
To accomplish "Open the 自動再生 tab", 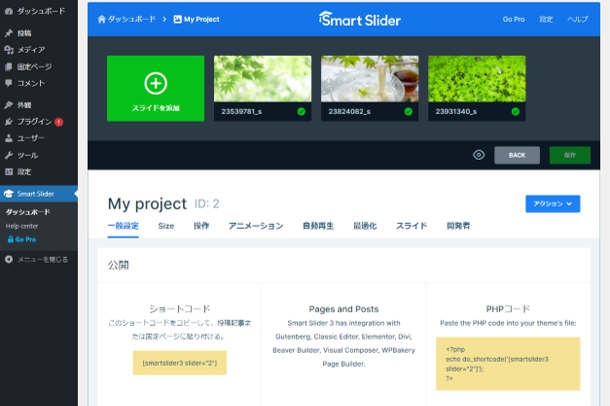I will tap(318, 226).
